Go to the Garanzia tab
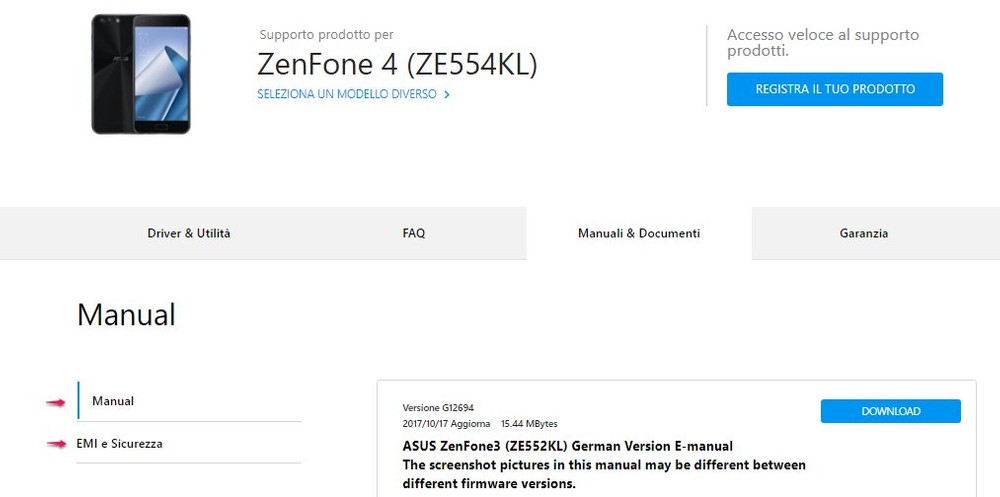1000x497 pixels. [864, 233]
